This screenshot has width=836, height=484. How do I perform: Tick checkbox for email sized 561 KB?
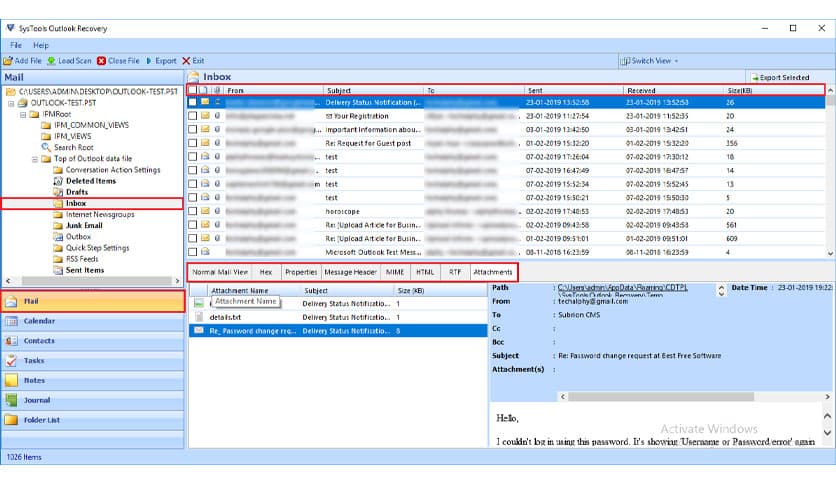(192, 225)
